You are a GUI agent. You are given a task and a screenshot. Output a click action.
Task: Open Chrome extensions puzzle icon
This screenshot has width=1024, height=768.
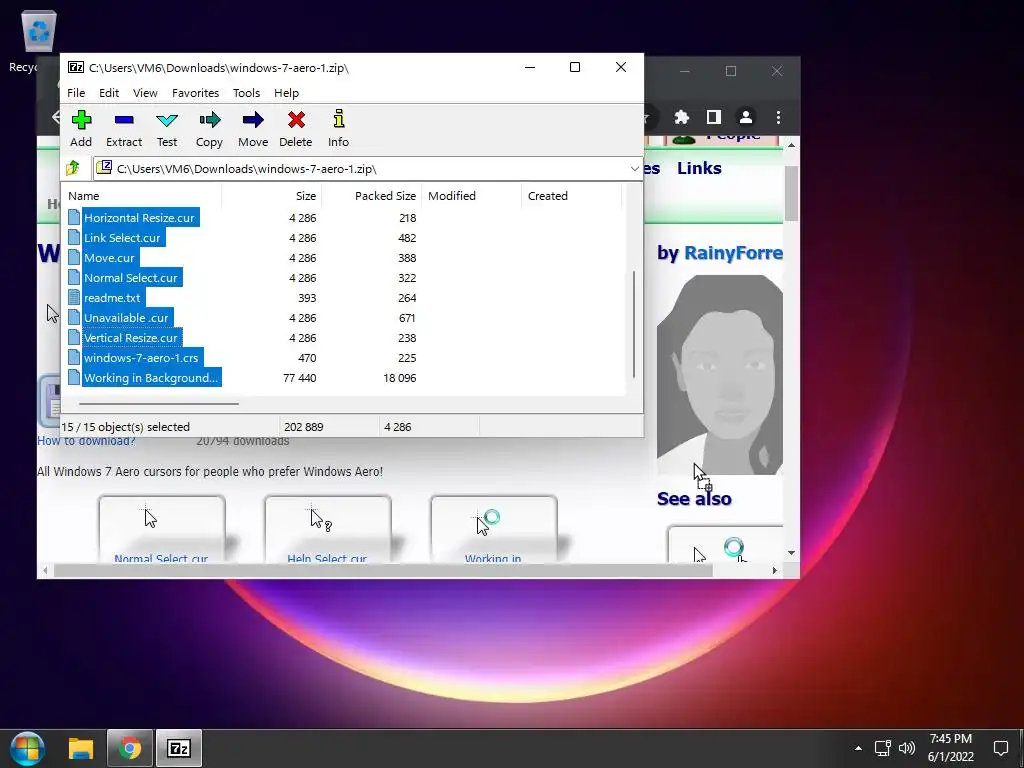(682, 117)
